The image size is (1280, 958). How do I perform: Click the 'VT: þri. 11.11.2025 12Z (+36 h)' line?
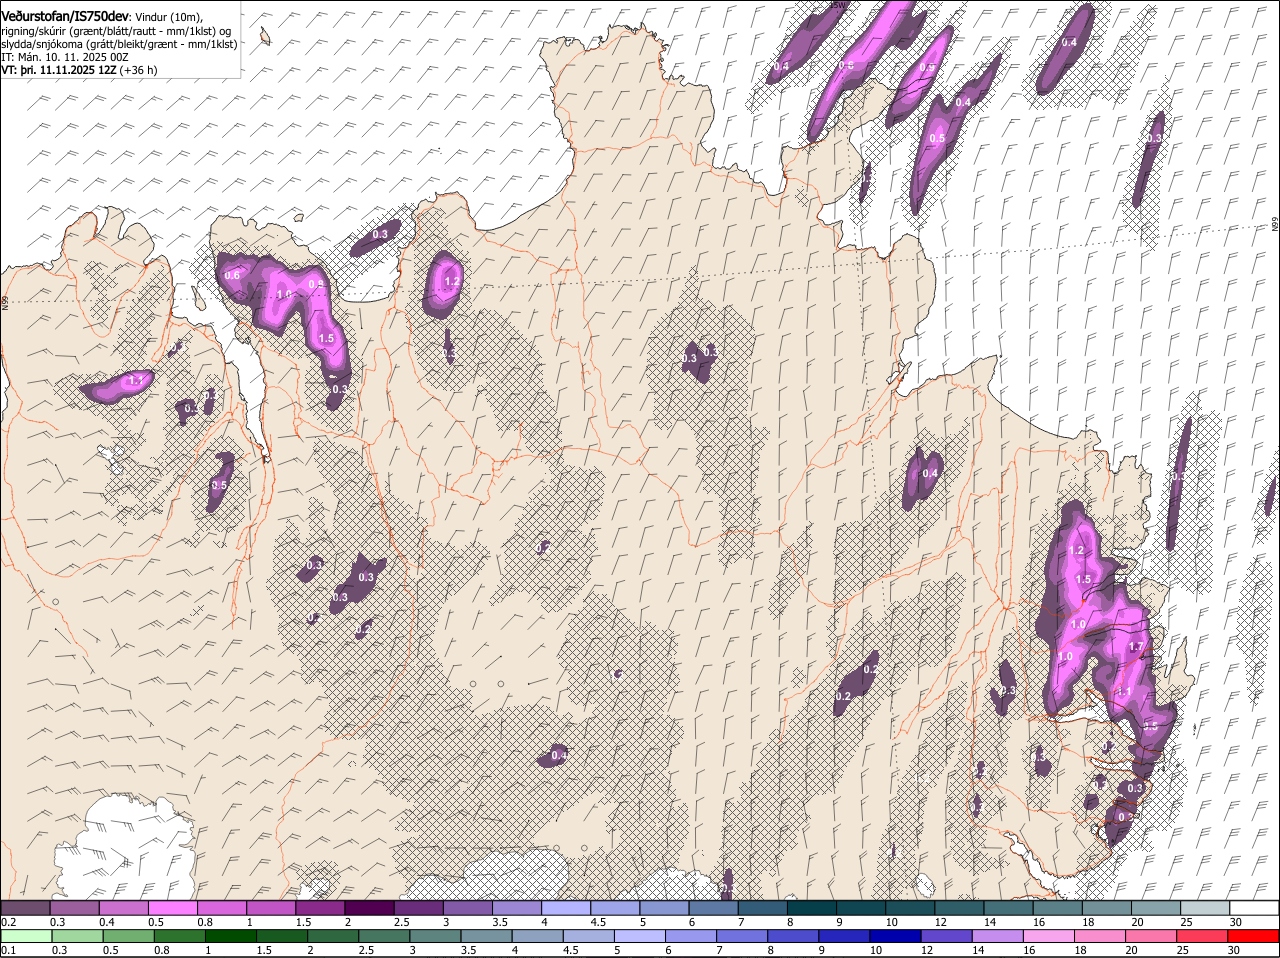click(x=80, y=71)
